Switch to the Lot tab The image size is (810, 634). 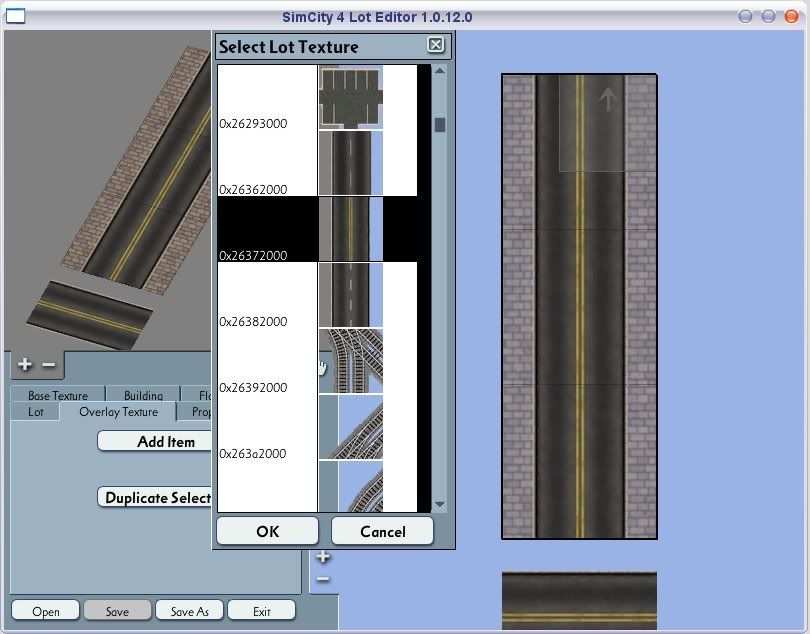(x=35, y=412)
